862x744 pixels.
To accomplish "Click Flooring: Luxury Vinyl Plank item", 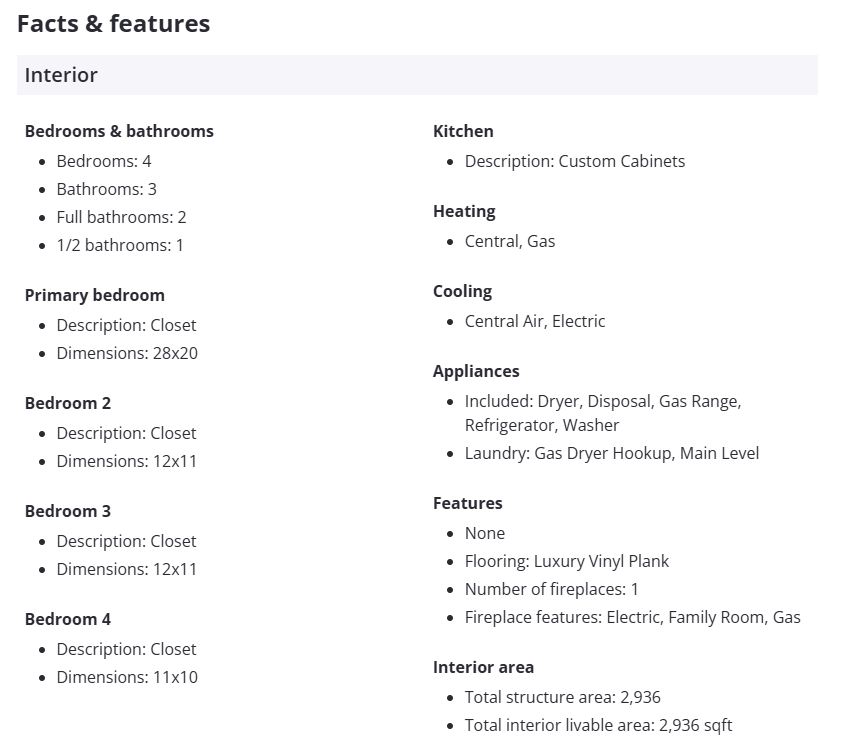I will pyautogui.click(x=567, y=561).
